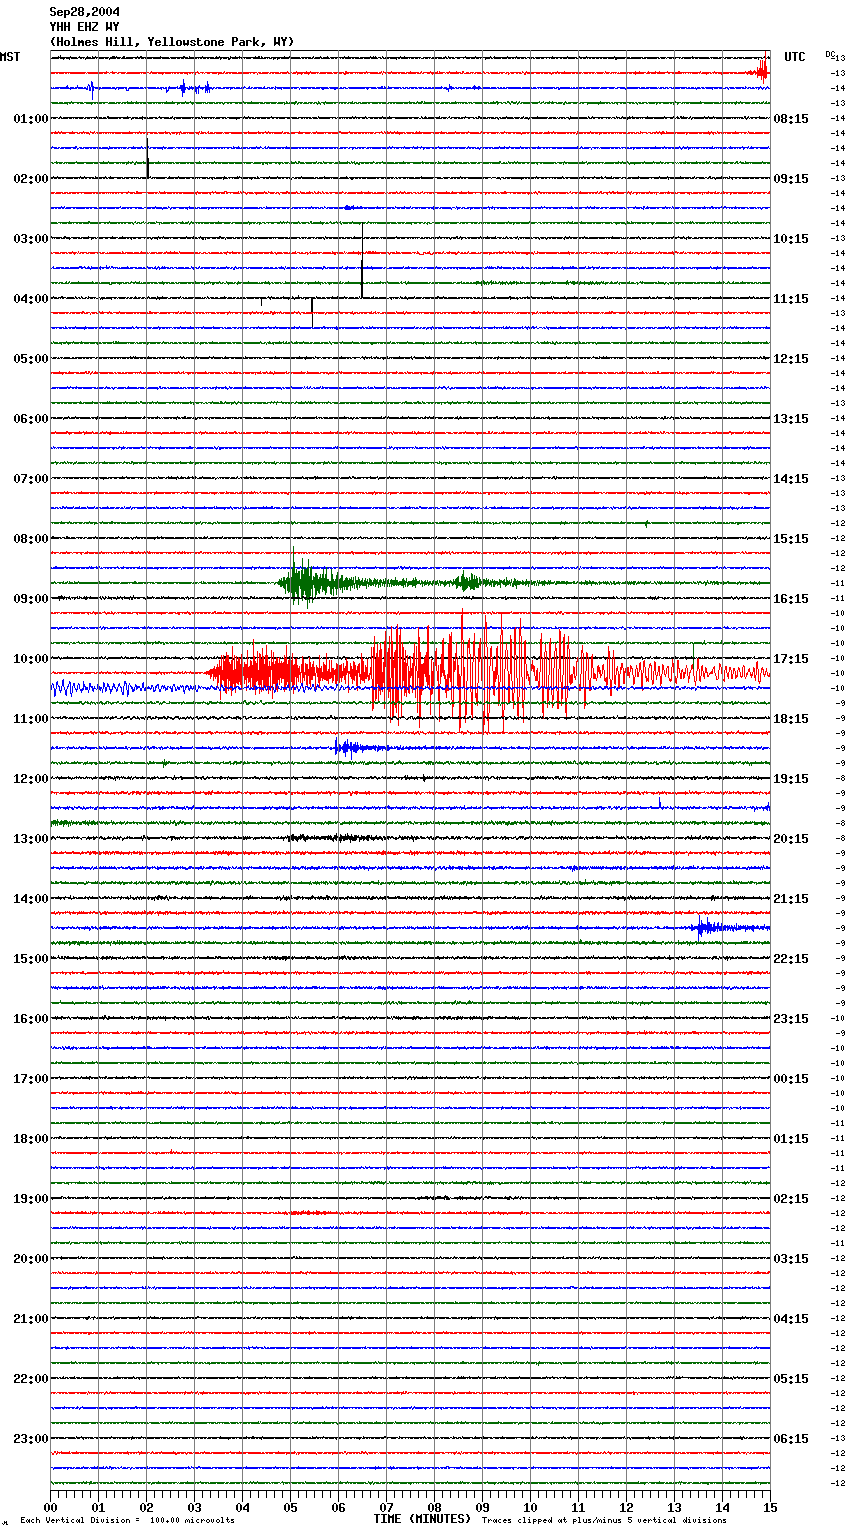Click the 04:15 UTC time label
850x1534 pixels.
point(791,1319)
